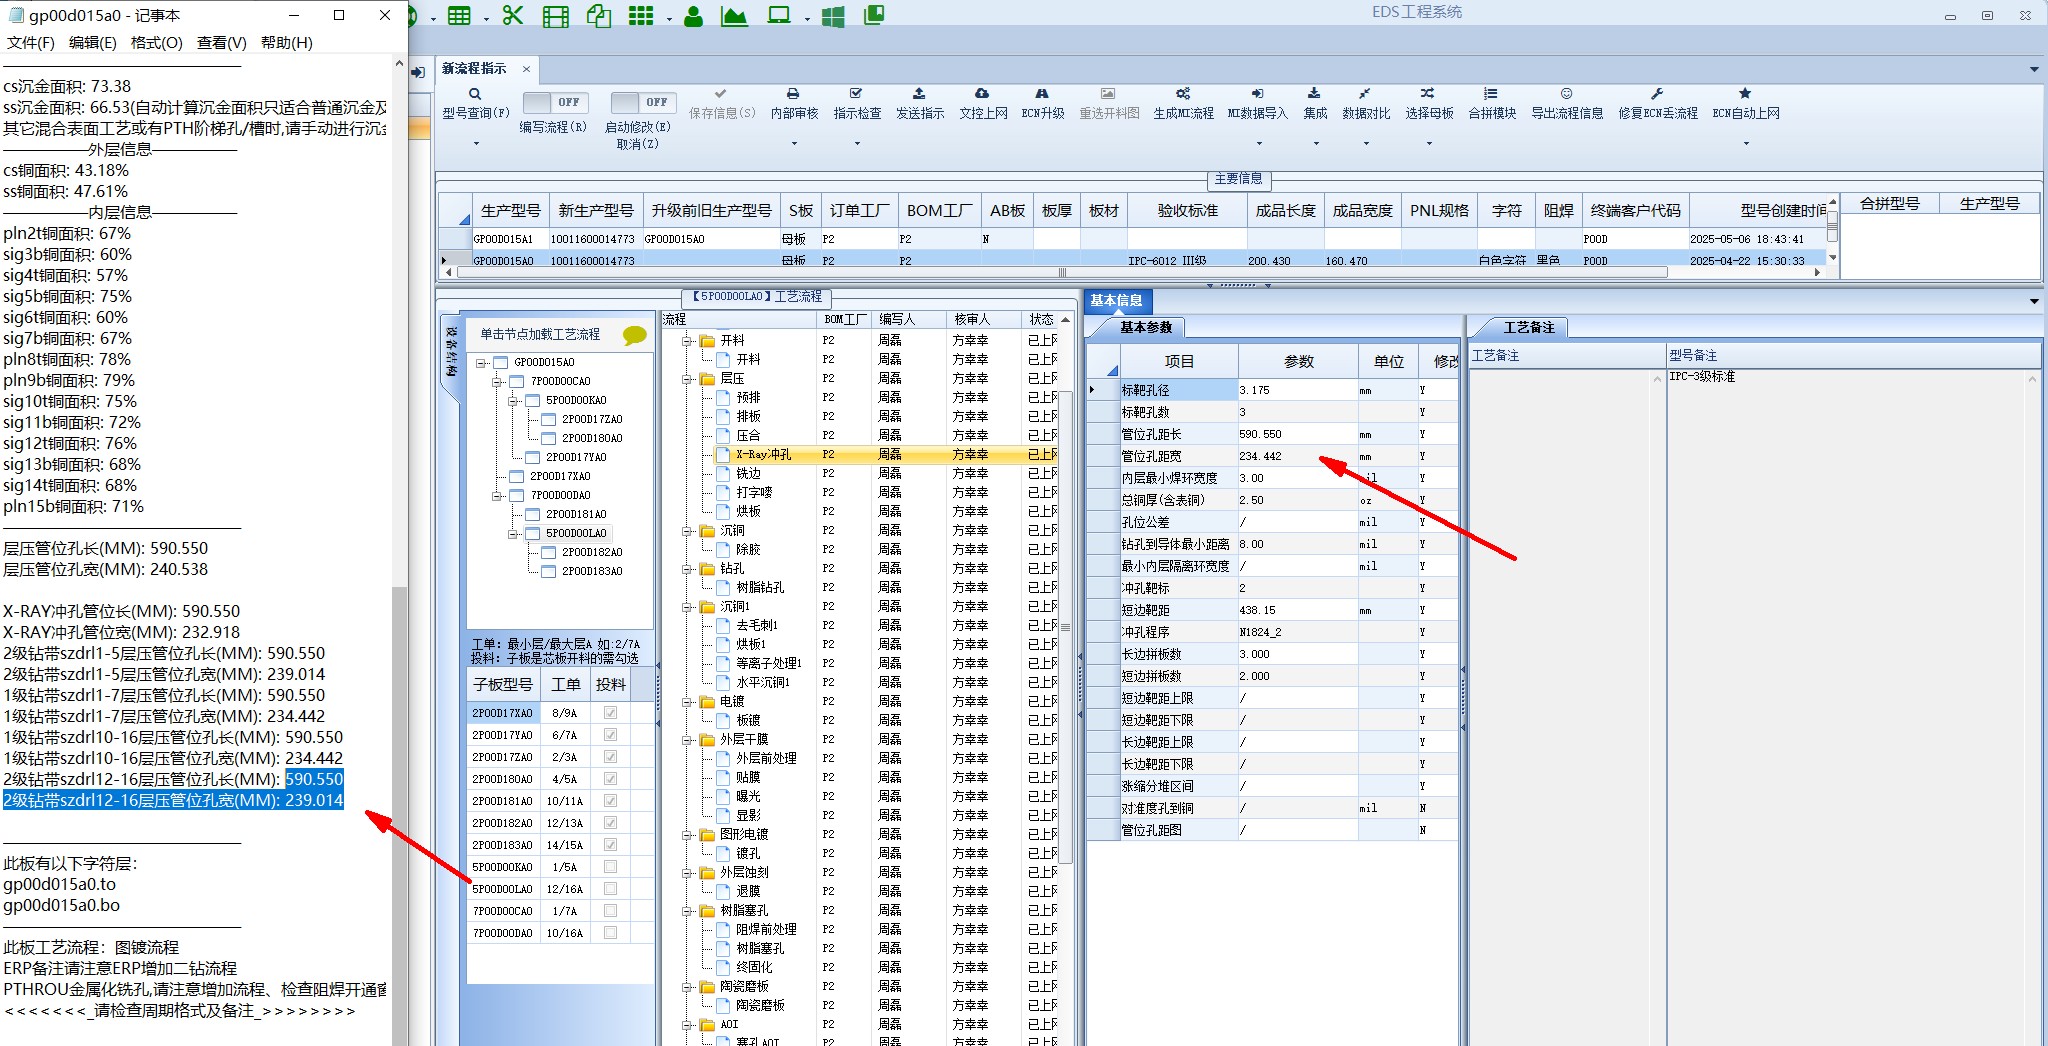Open the 型号查询(F) dropdown arrow
Screen dimensions: 2048x1046
pos(476,144)
